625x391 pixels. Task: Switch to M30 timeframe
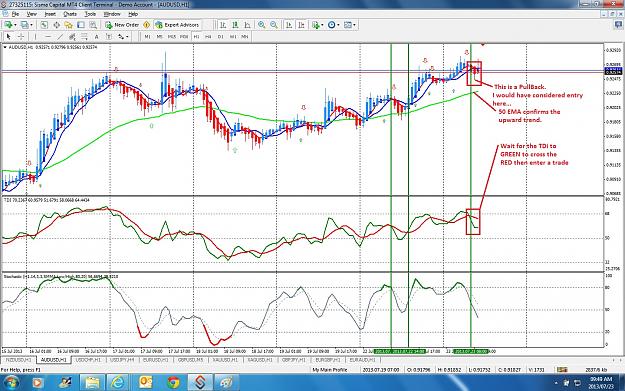(x=184, y=37)
